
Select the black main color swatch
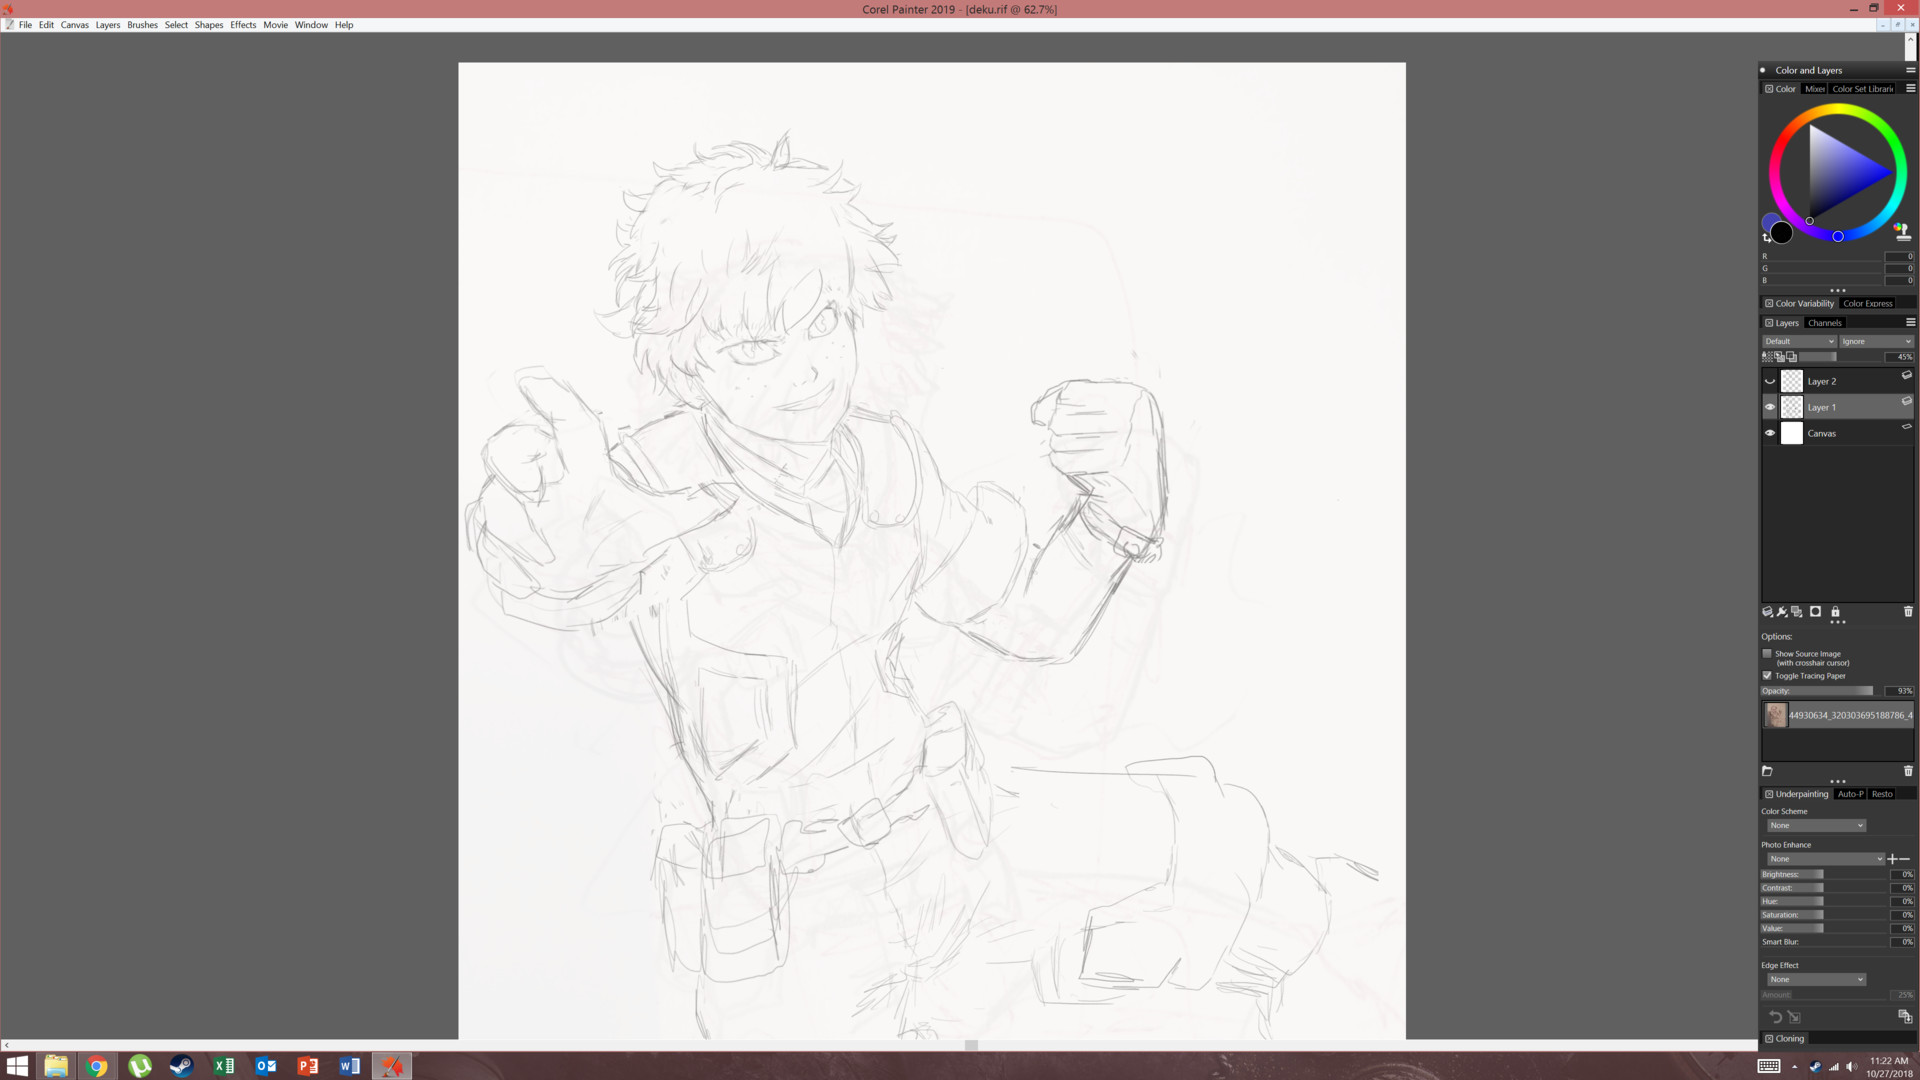pos(1782,233)
